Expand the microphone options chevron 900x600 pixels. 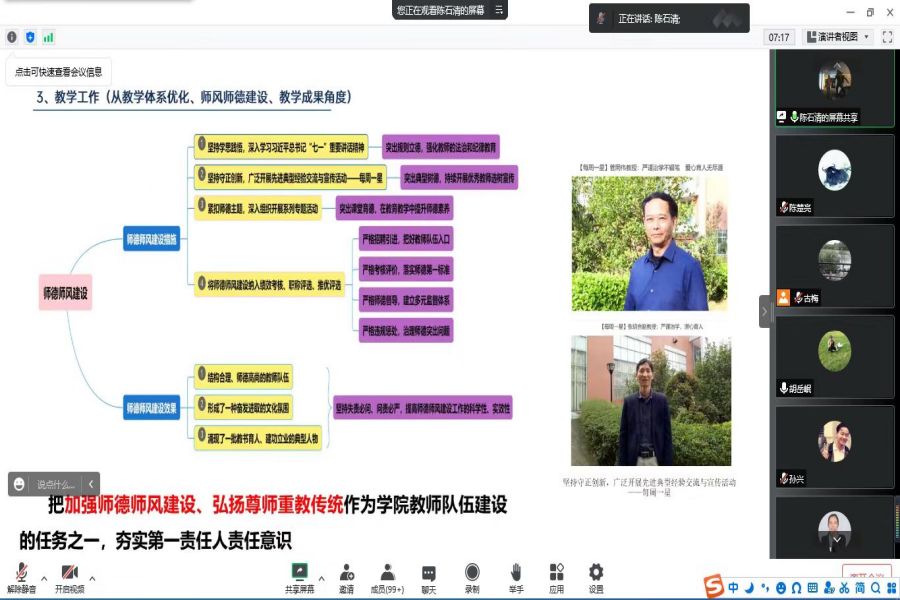click(44, 578)
